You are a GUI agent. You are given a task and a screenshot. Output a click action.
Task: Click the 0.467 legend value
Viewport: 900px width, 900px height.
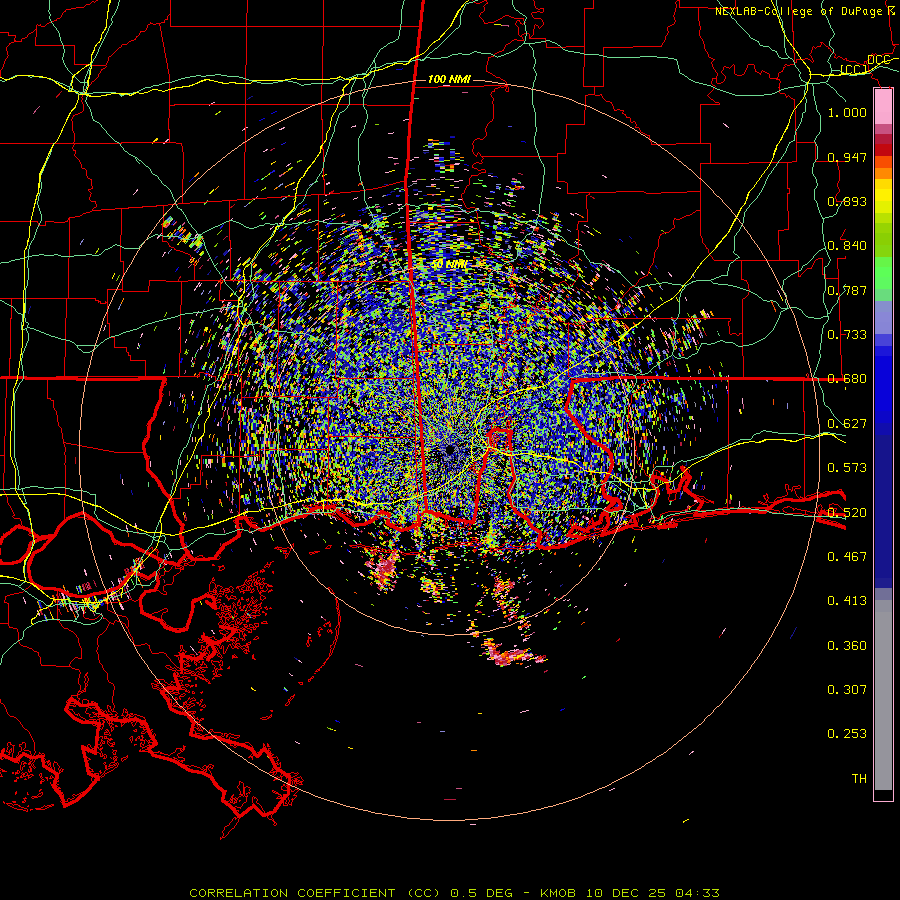(847, 556)
